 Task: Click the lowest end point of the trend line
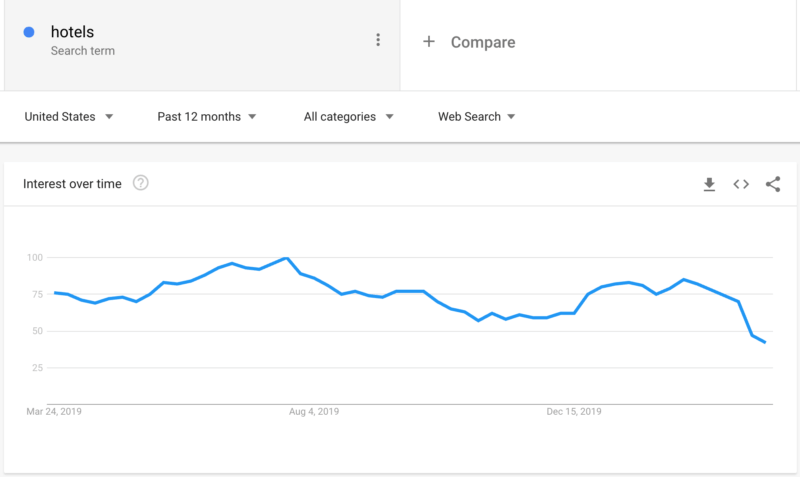tap(765, 343)
